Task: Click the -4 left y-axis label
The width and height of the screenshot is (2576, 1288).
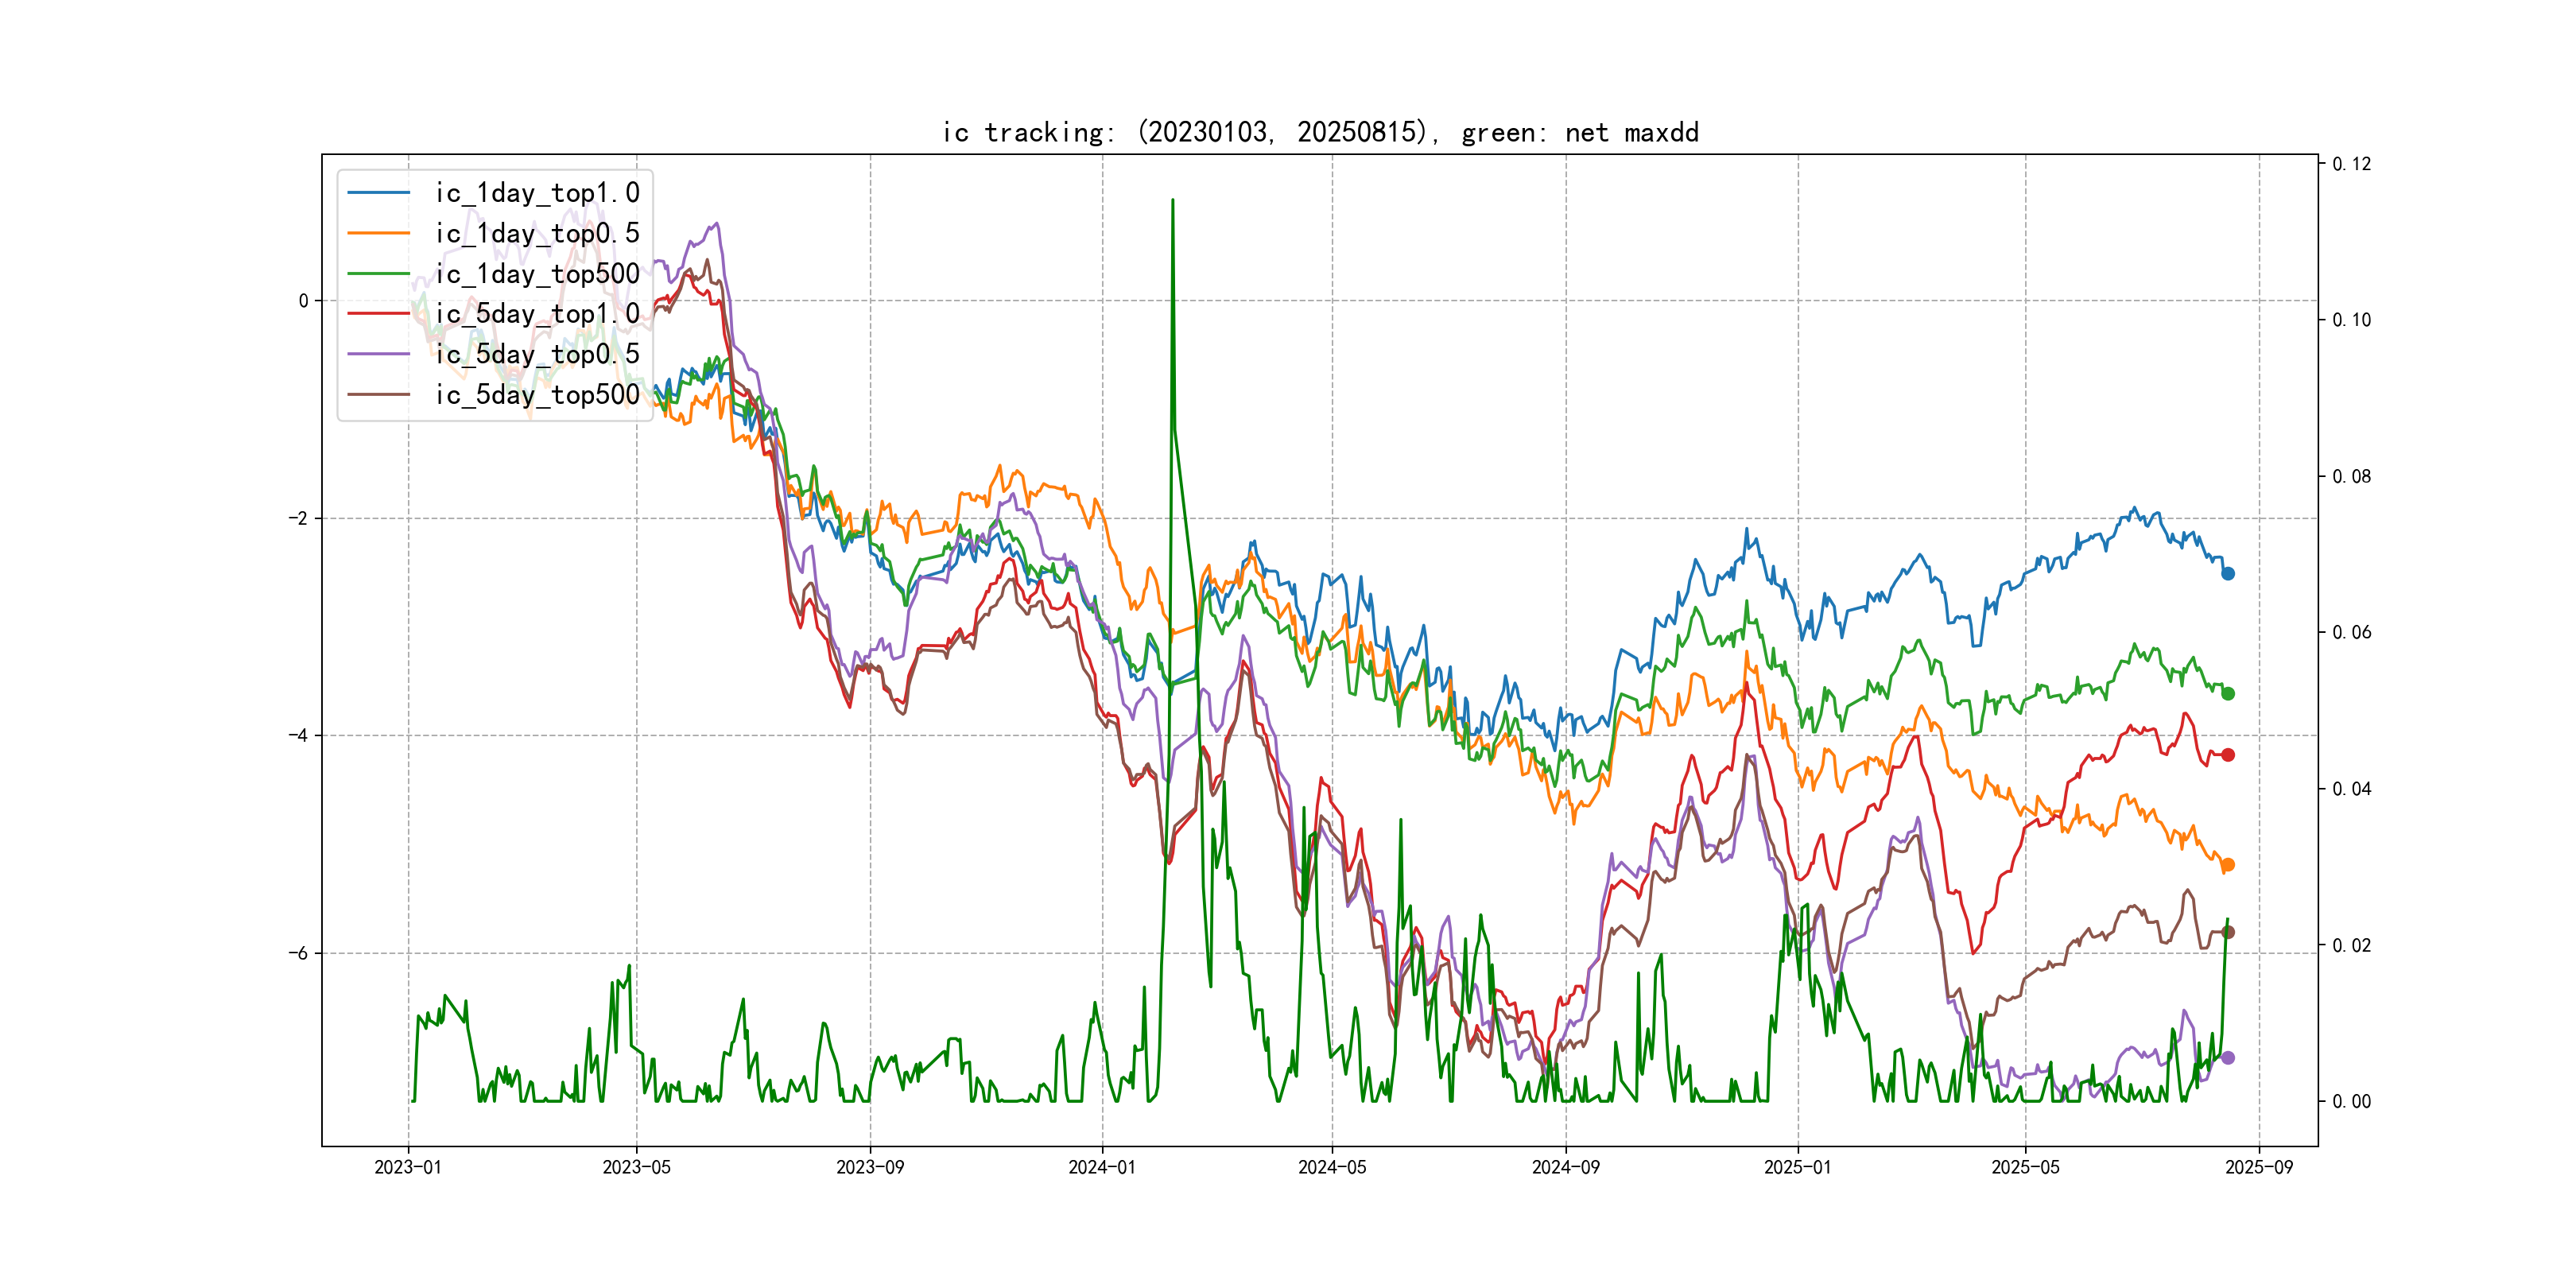Action: coord(298,736)
